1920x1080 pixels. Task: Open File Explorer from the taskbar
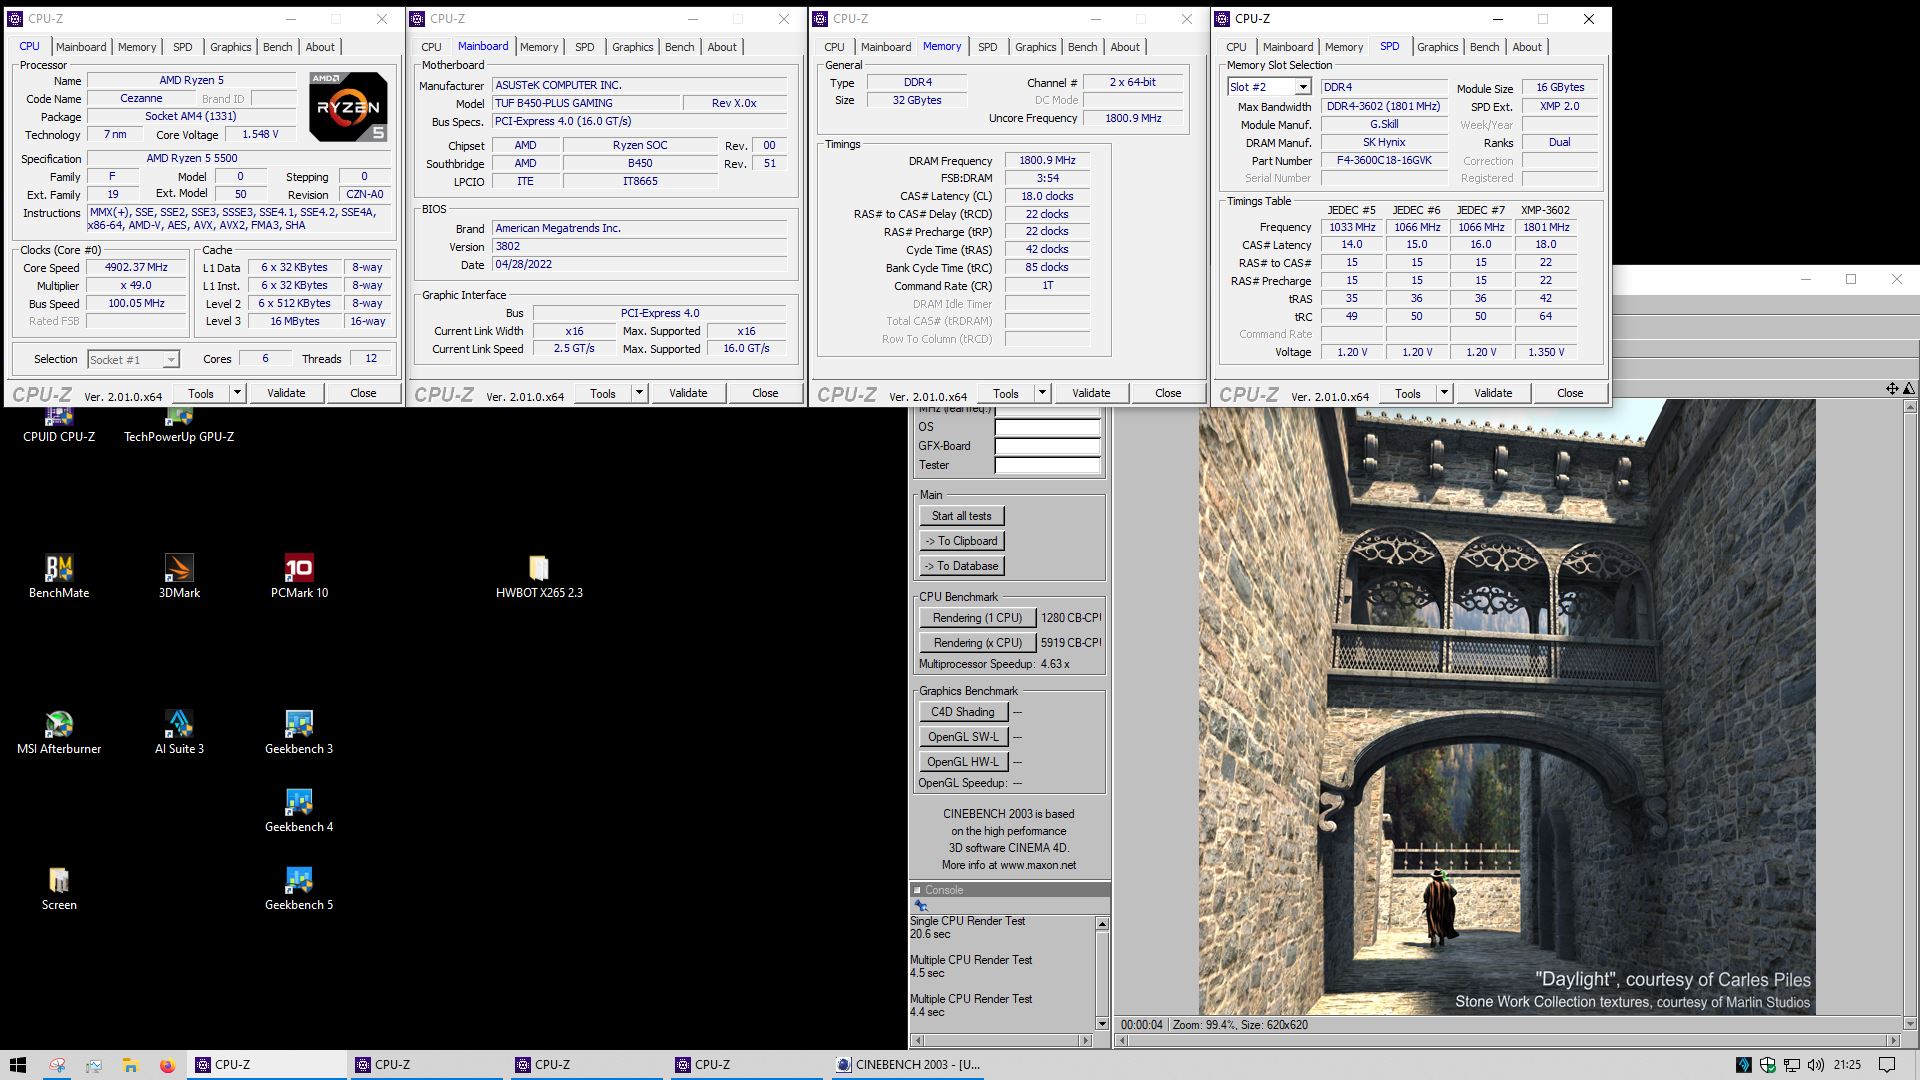tap(130, 1065)
